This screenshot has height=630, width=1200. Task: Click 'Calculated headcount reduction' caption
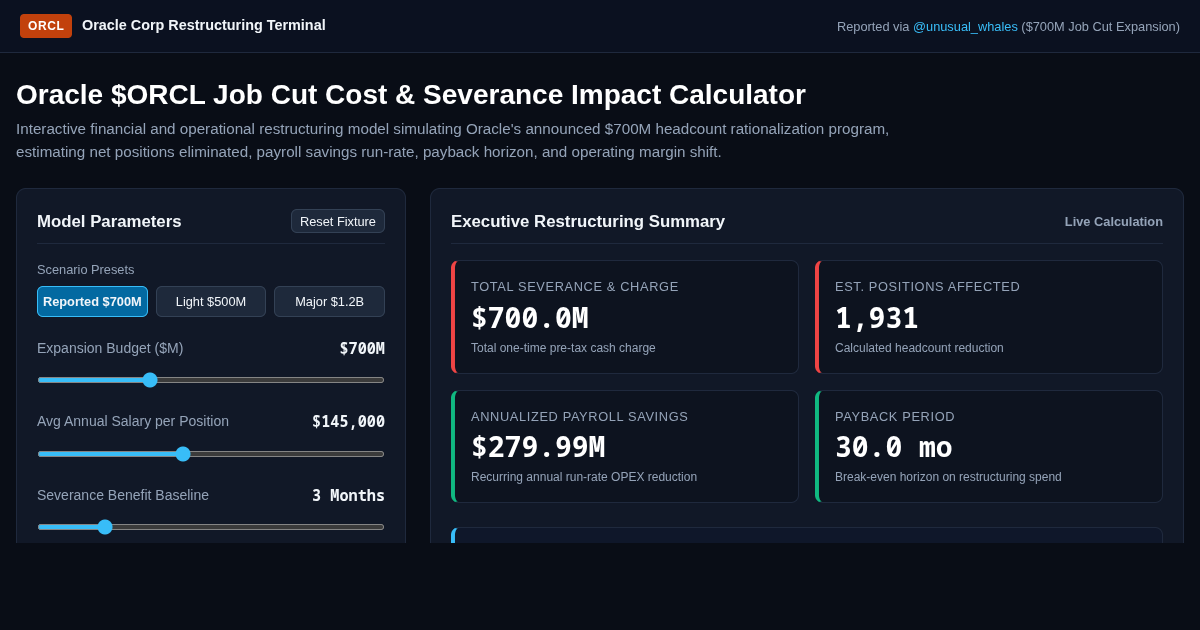(x=919, y=348)
